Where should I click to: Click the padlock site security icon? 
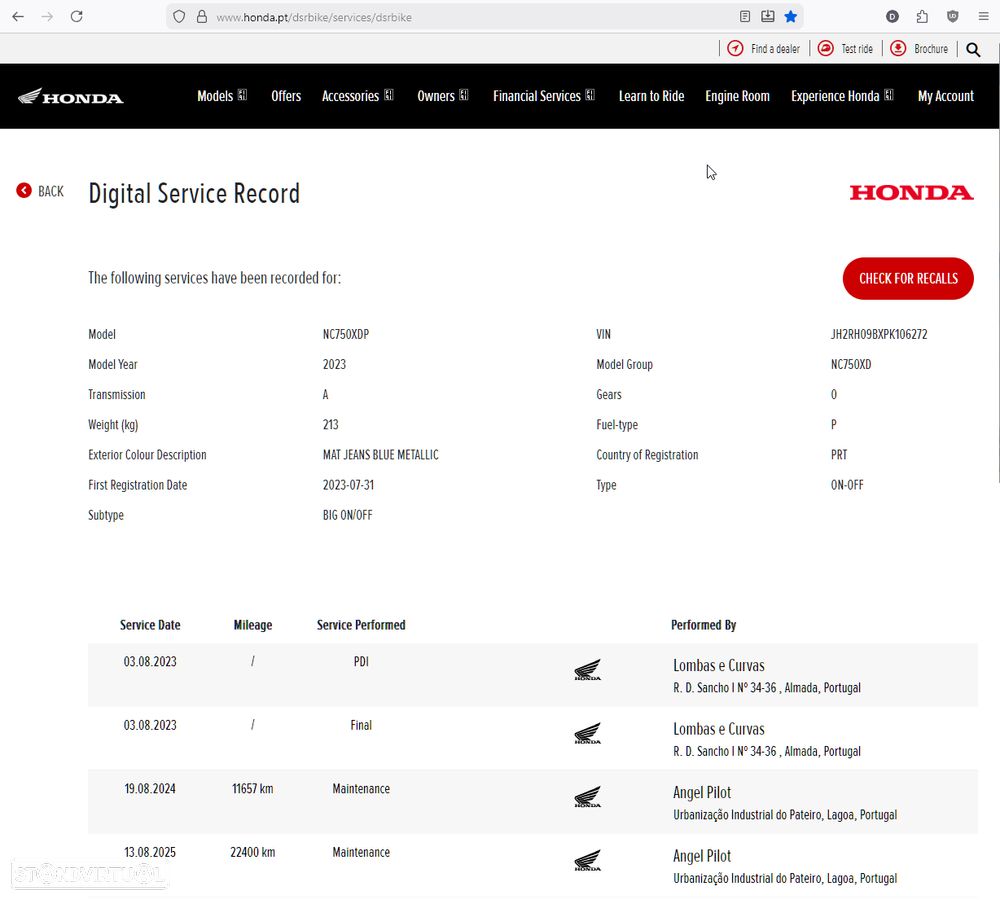(x=202, y=17)
